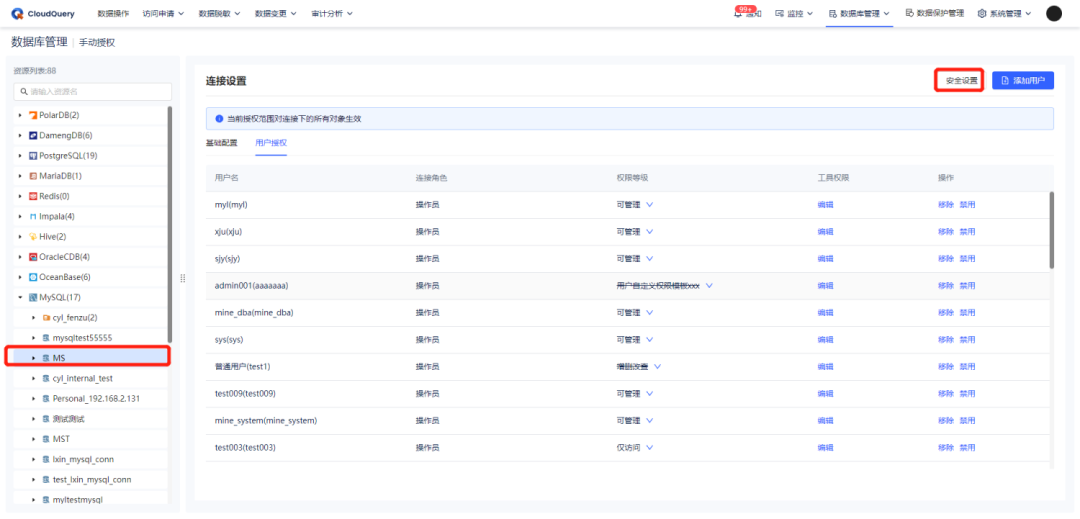The image size is (1080, 519).
Task: Click the 添加用户 button
Action: (x=1023, y=81)
